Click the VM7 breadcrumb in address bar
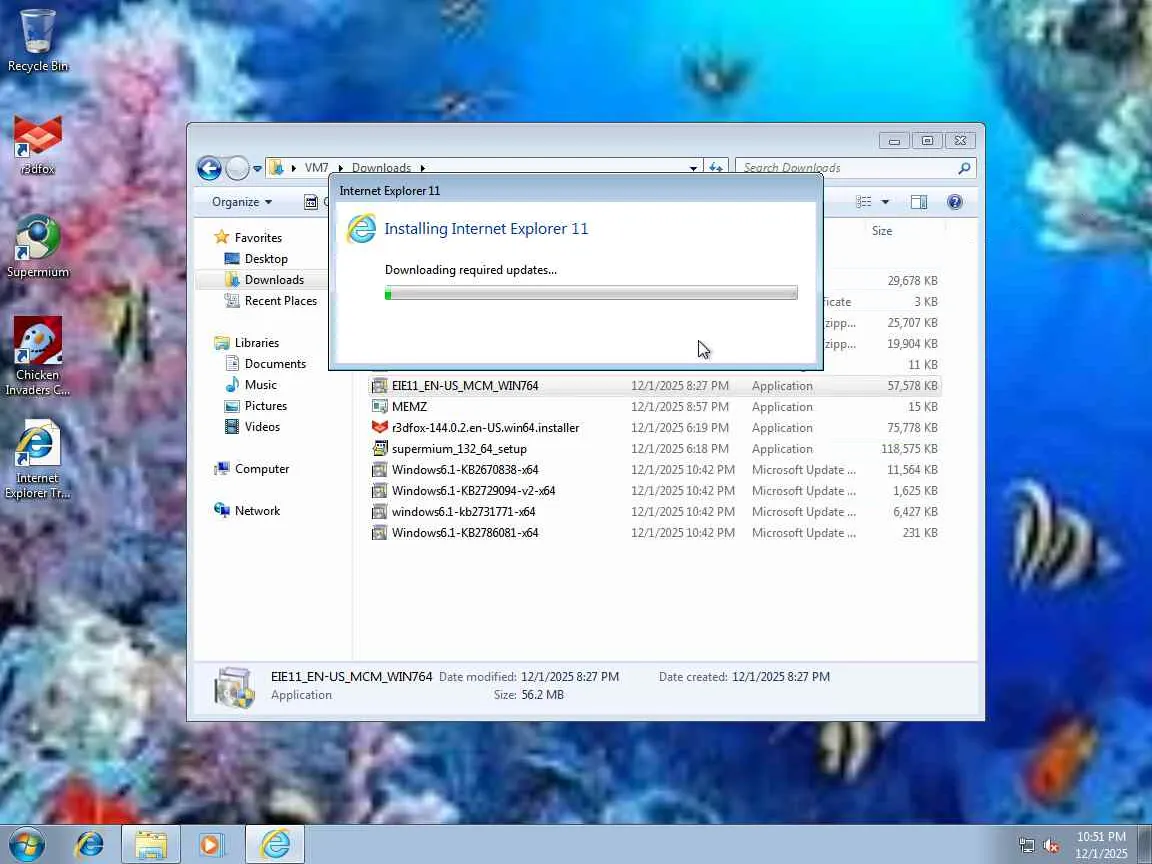Screen dimensions: 1152x864 [317, 168]
